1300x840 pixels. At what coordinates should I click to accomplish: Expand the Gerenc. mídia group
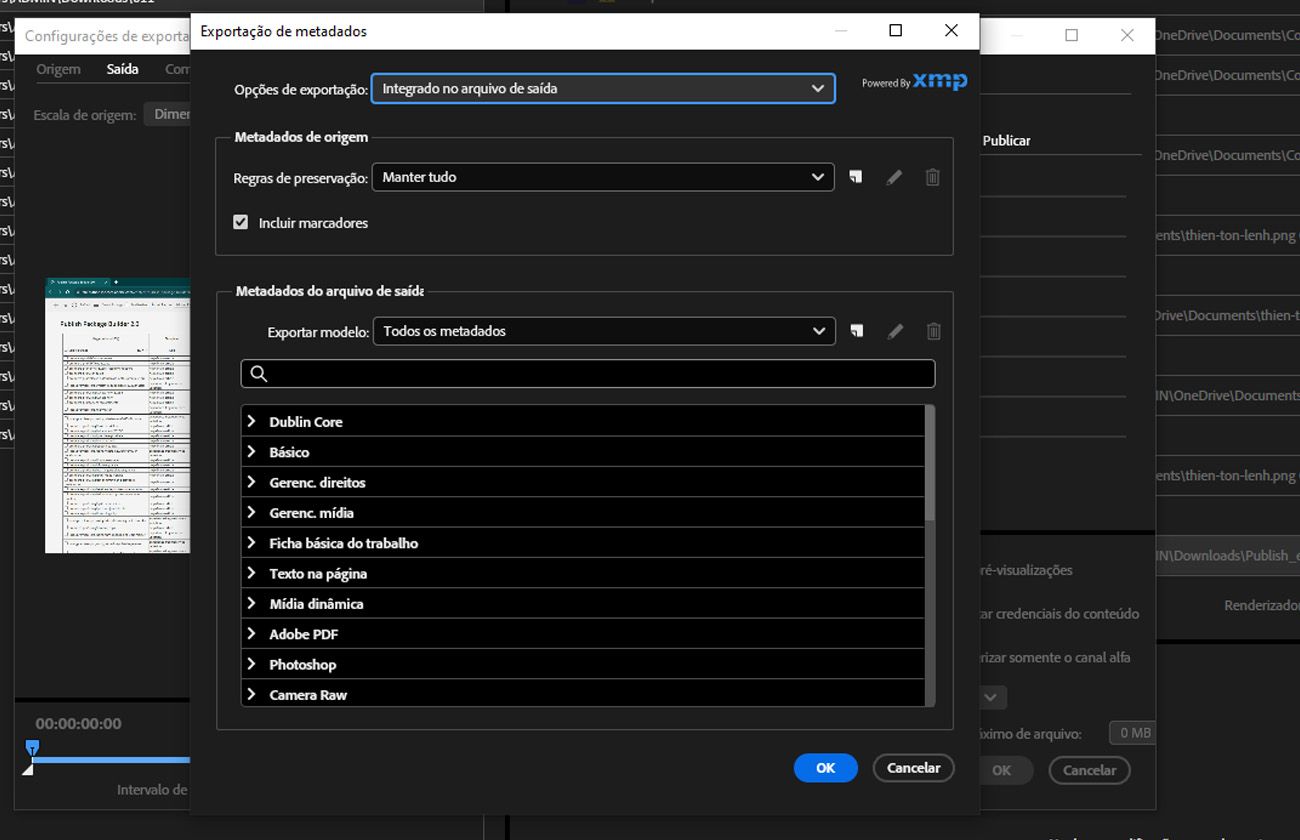tap(251, 513)
